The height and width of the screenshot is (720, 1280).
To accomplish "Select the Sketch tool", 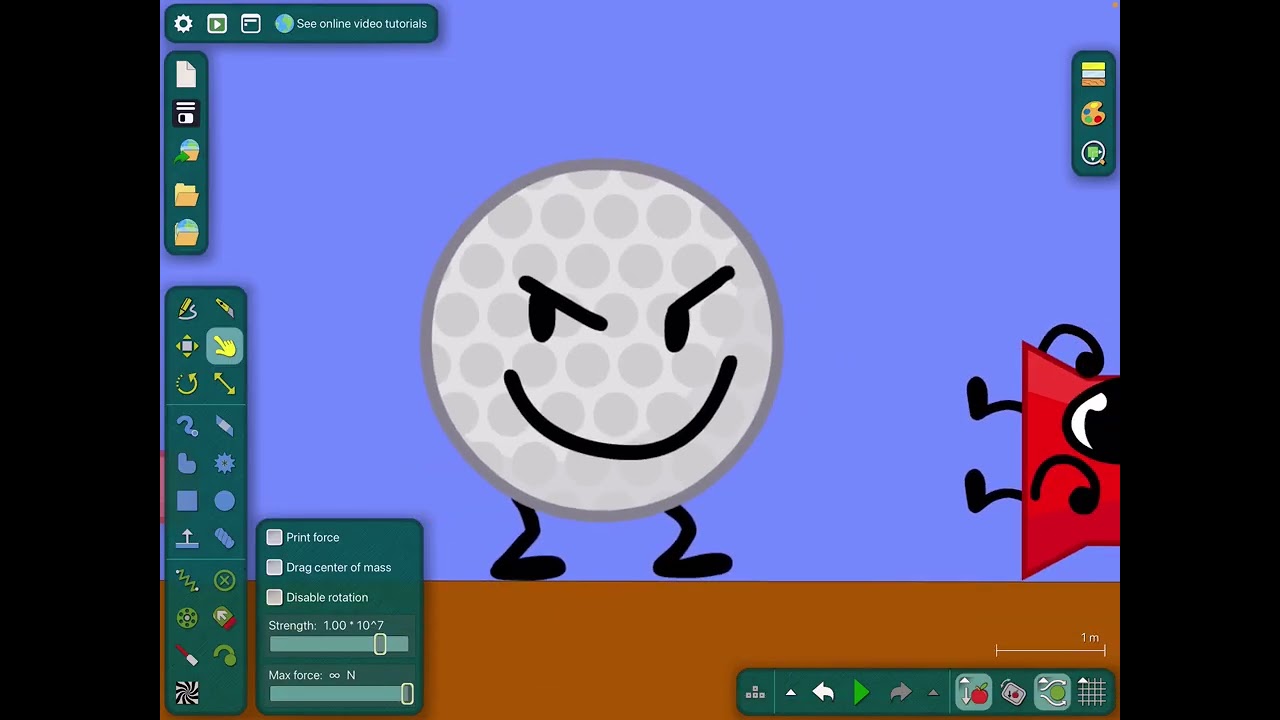I will 187,309.
